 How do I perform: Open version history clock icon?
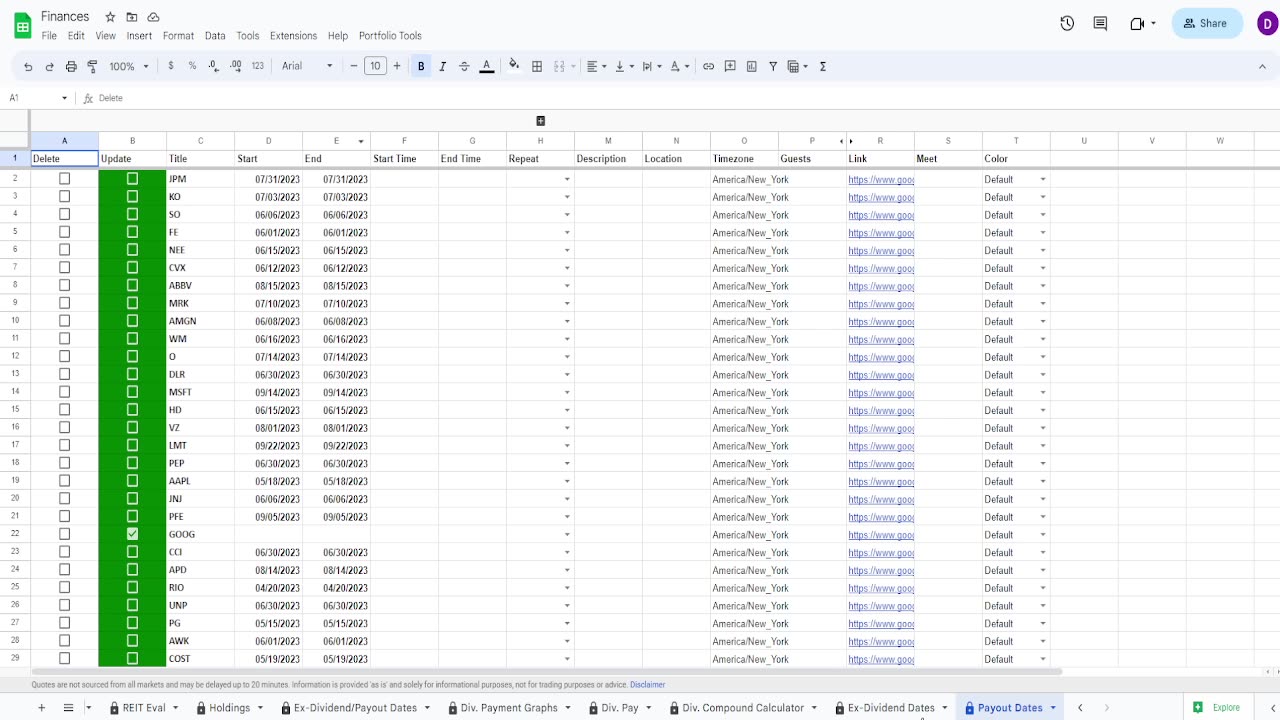[1067, 23]
